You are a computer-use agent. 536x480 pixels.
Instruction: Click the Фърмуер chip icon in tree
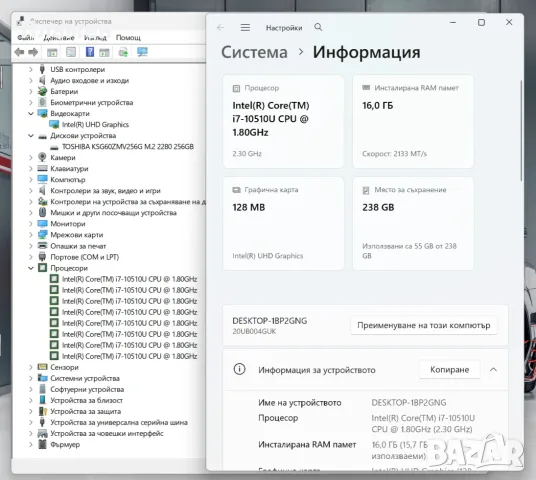point(42,444)
